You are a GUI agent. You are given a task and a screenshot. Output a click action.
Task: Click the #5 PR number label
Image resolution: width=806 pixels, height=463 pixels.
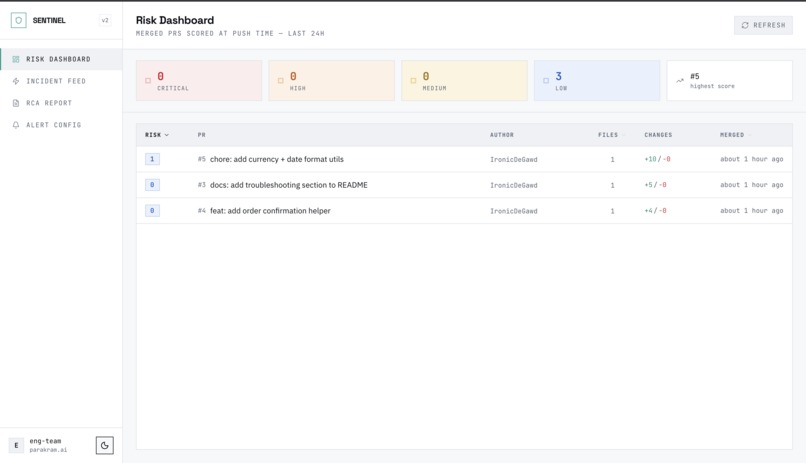click(x=202, y=159)
